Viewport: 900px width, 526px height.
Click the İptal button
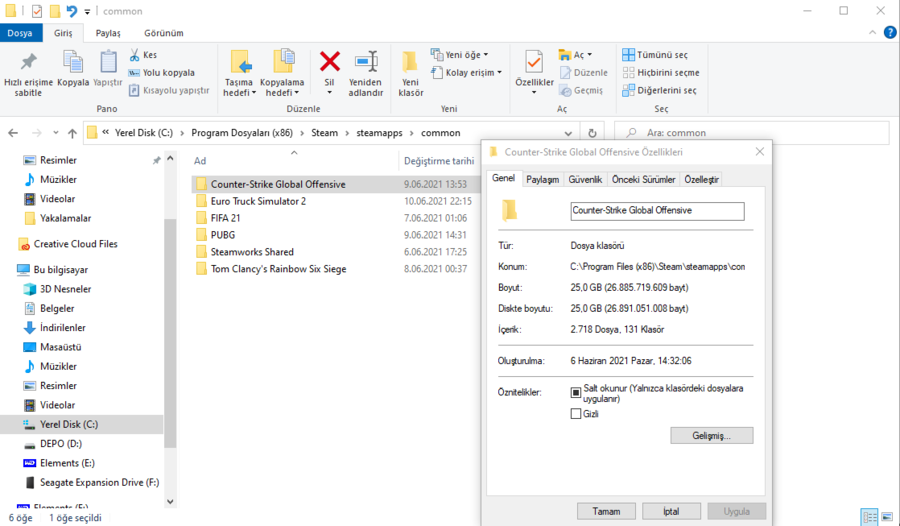[x=671, y=511]
